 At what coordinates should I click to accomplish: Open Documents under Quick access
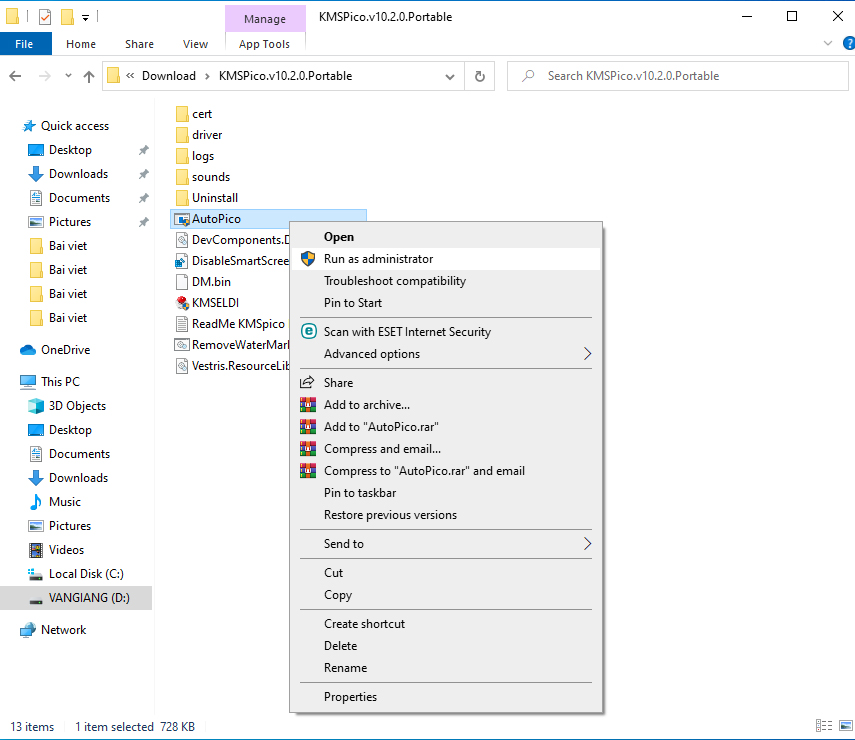click(x=80, y=198)
